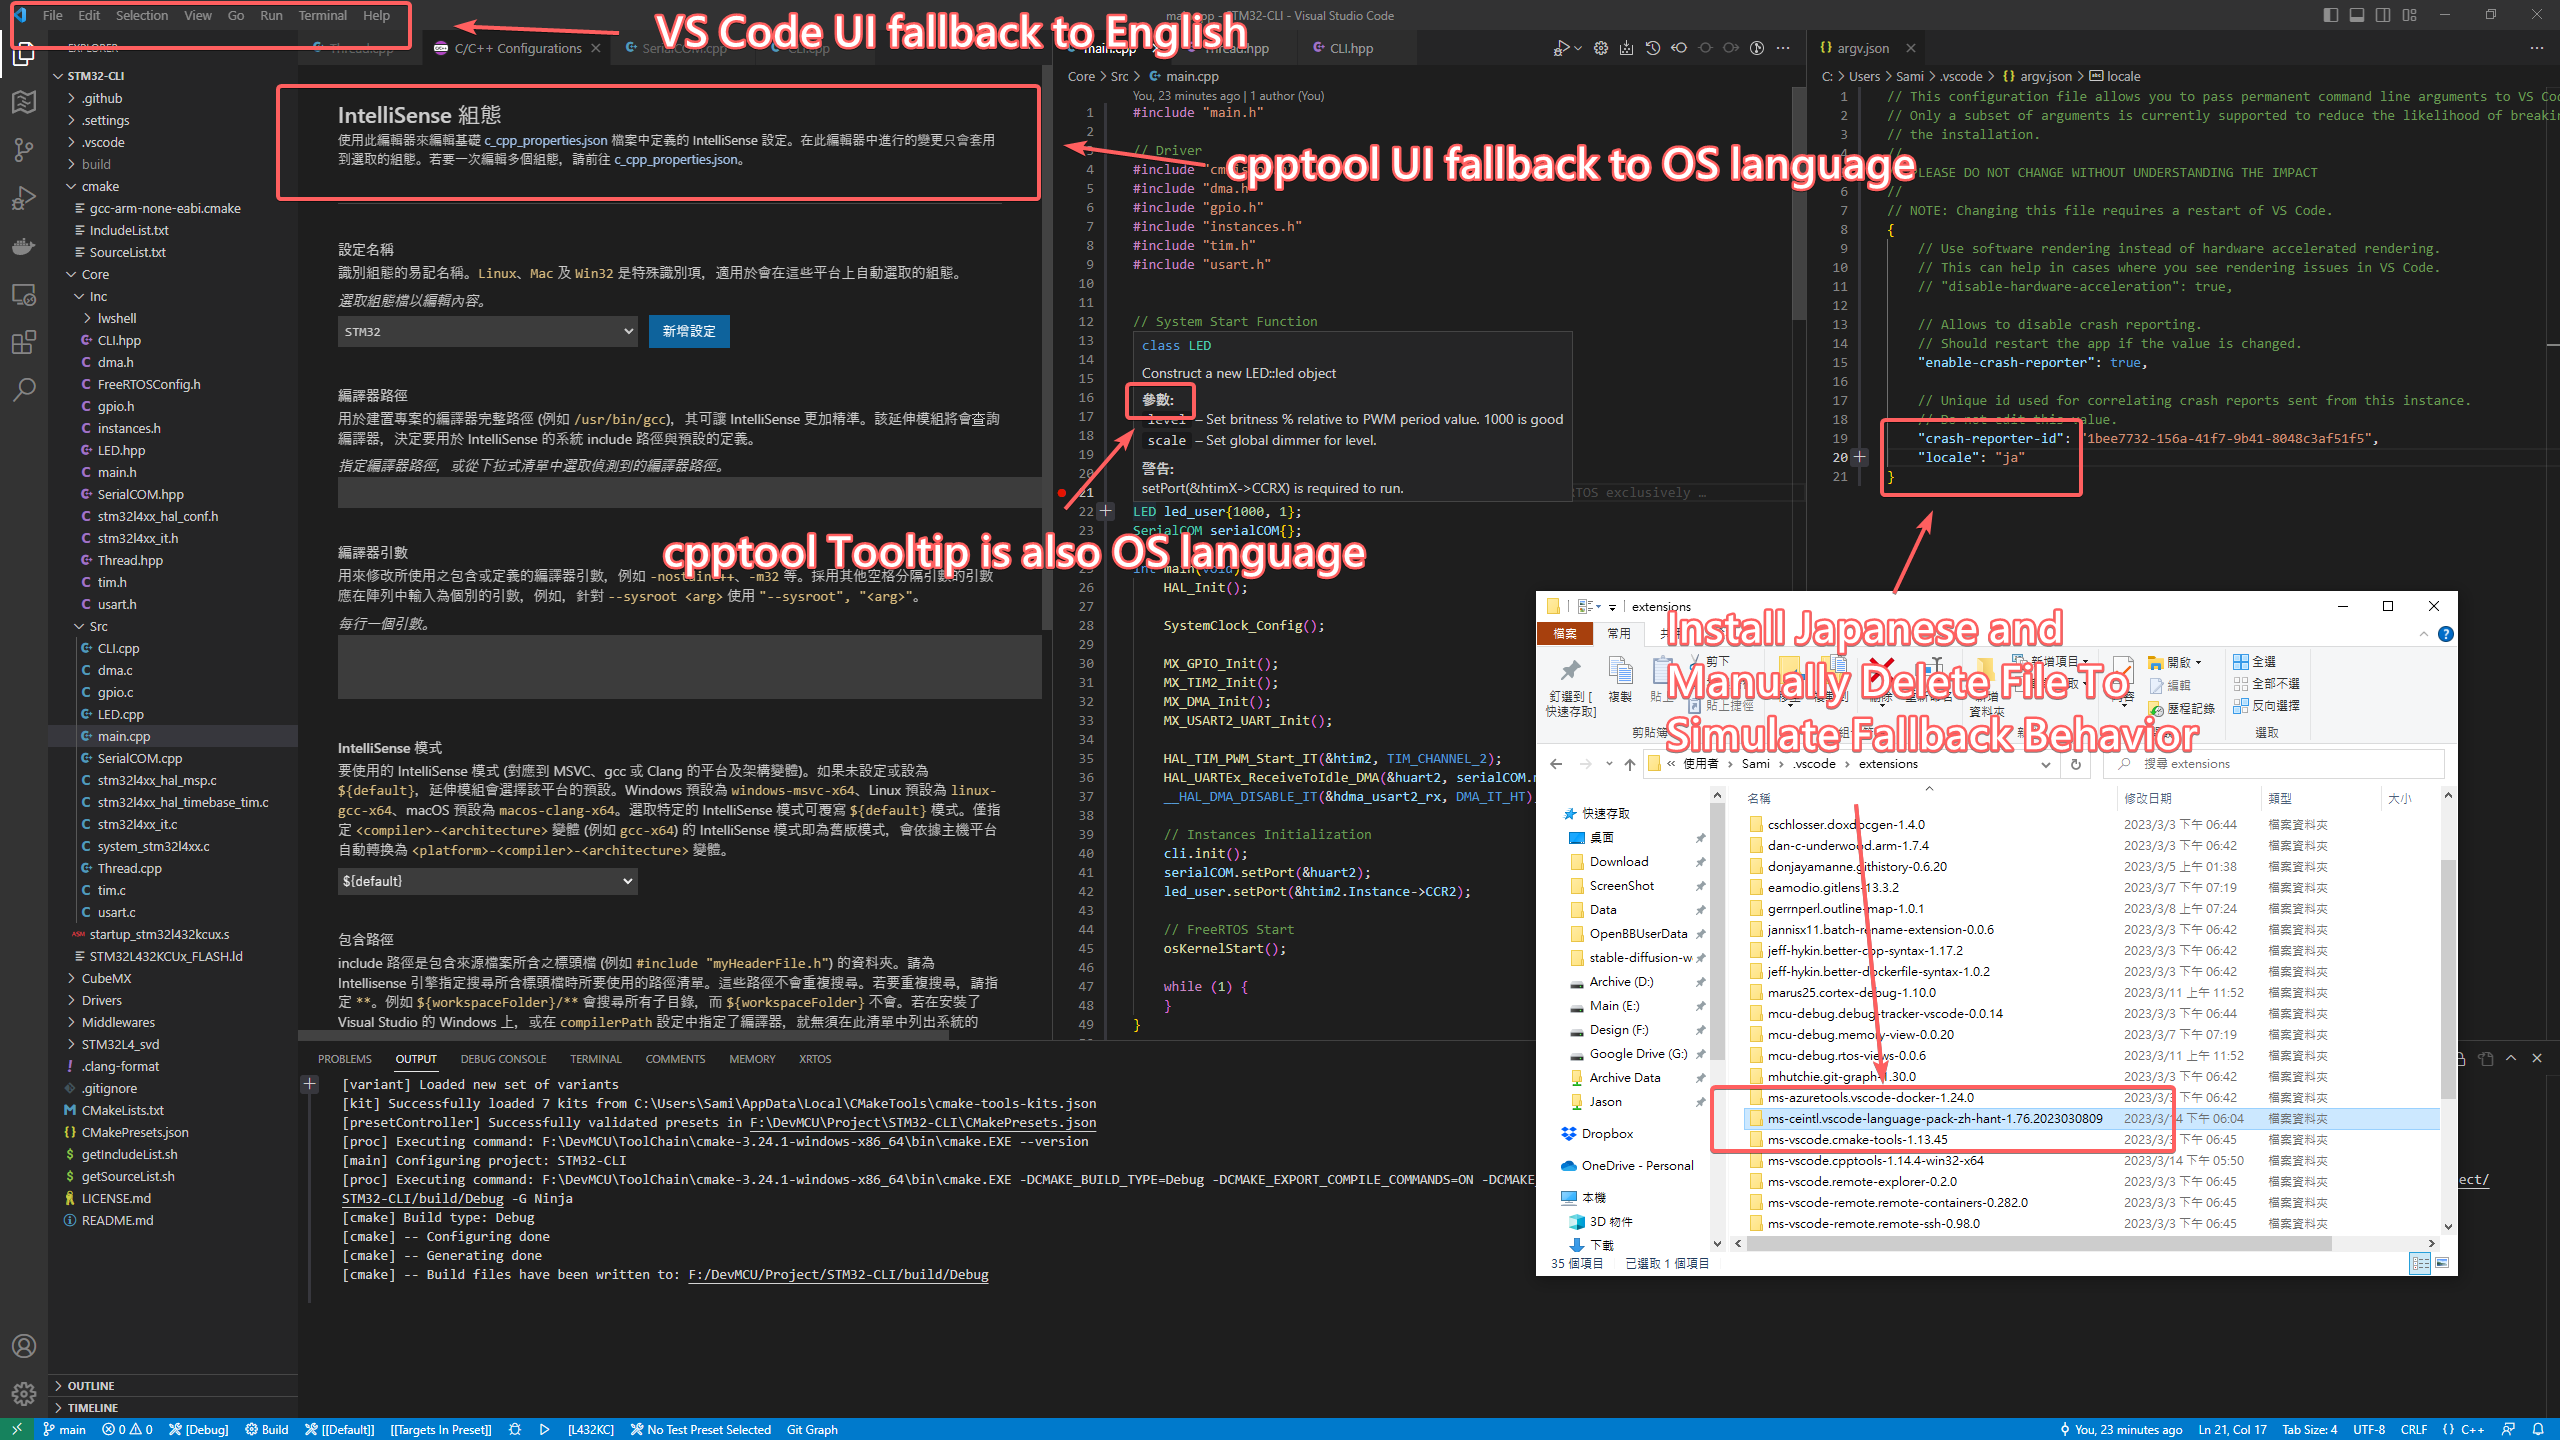
Task: Click the blue 新增設定 button
Action: 689,331
